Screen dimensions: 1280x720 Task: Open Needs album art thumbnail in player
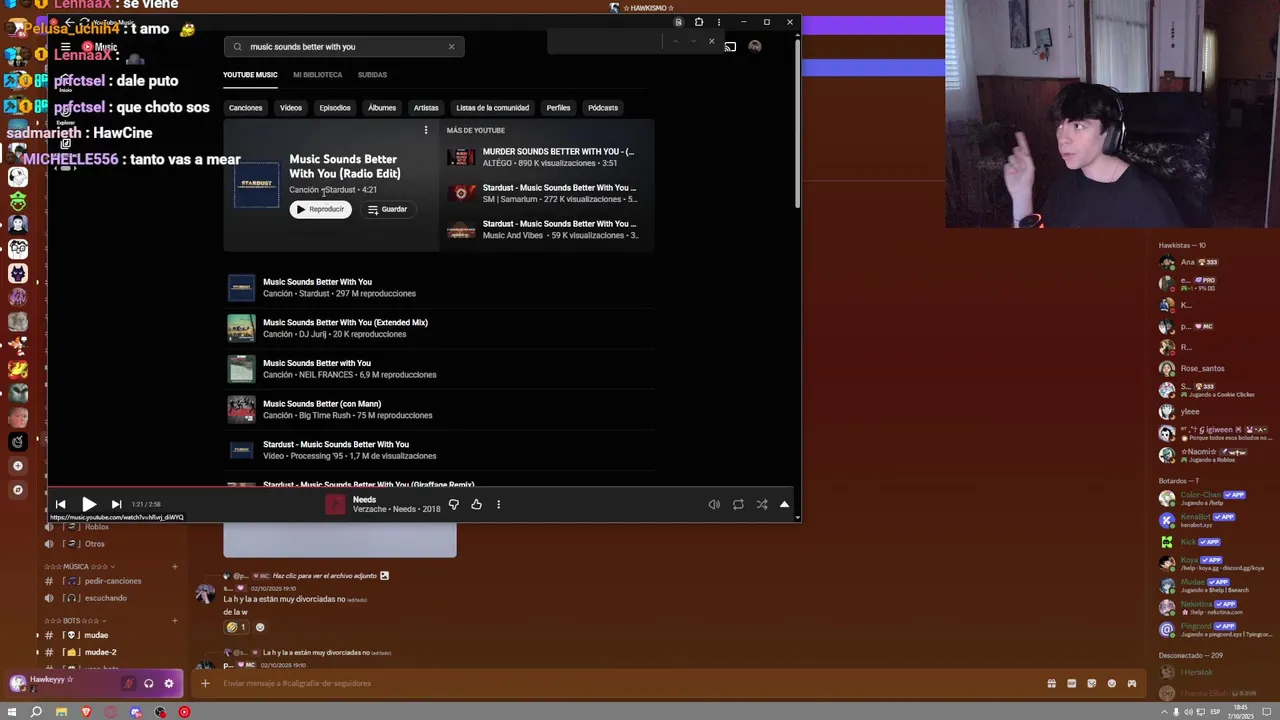pos(335,505)
